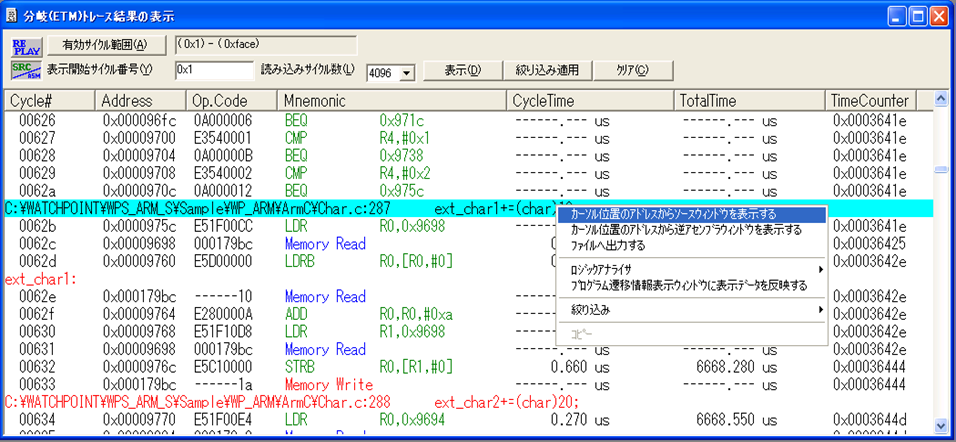This screenshot has width=956, height=442.
Task: Select カーソル位置のアドレスから逆アセンブラウィンドウを表示する
Action: pos(690,229)
